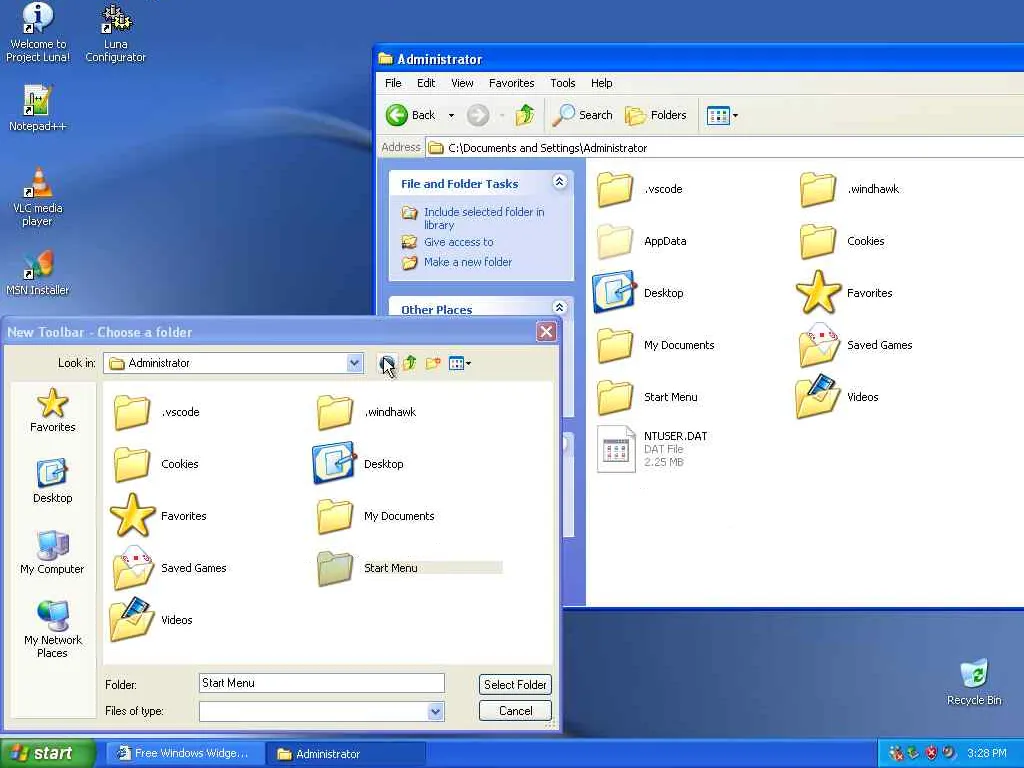Screen dimensions: 1024x768
Task: Collapse the Other Places panel
Action: (559, 307)
